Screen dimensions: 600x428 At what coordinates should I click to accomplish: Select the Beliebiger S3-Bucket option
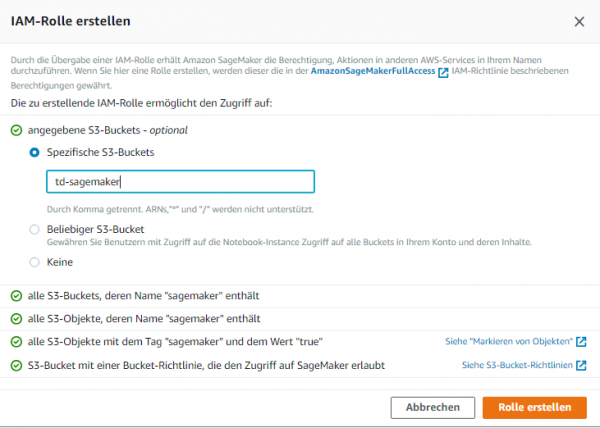tap(34, 229)
